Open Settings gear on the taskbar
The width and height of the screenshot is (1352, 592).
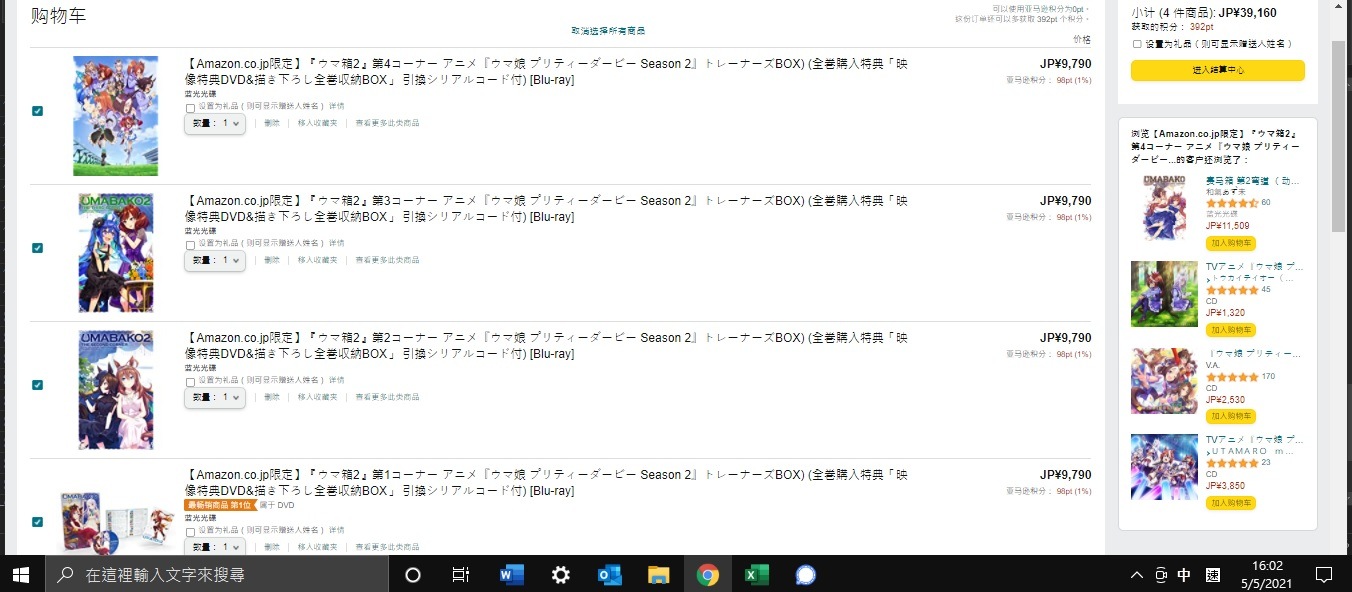coord(560,574)
